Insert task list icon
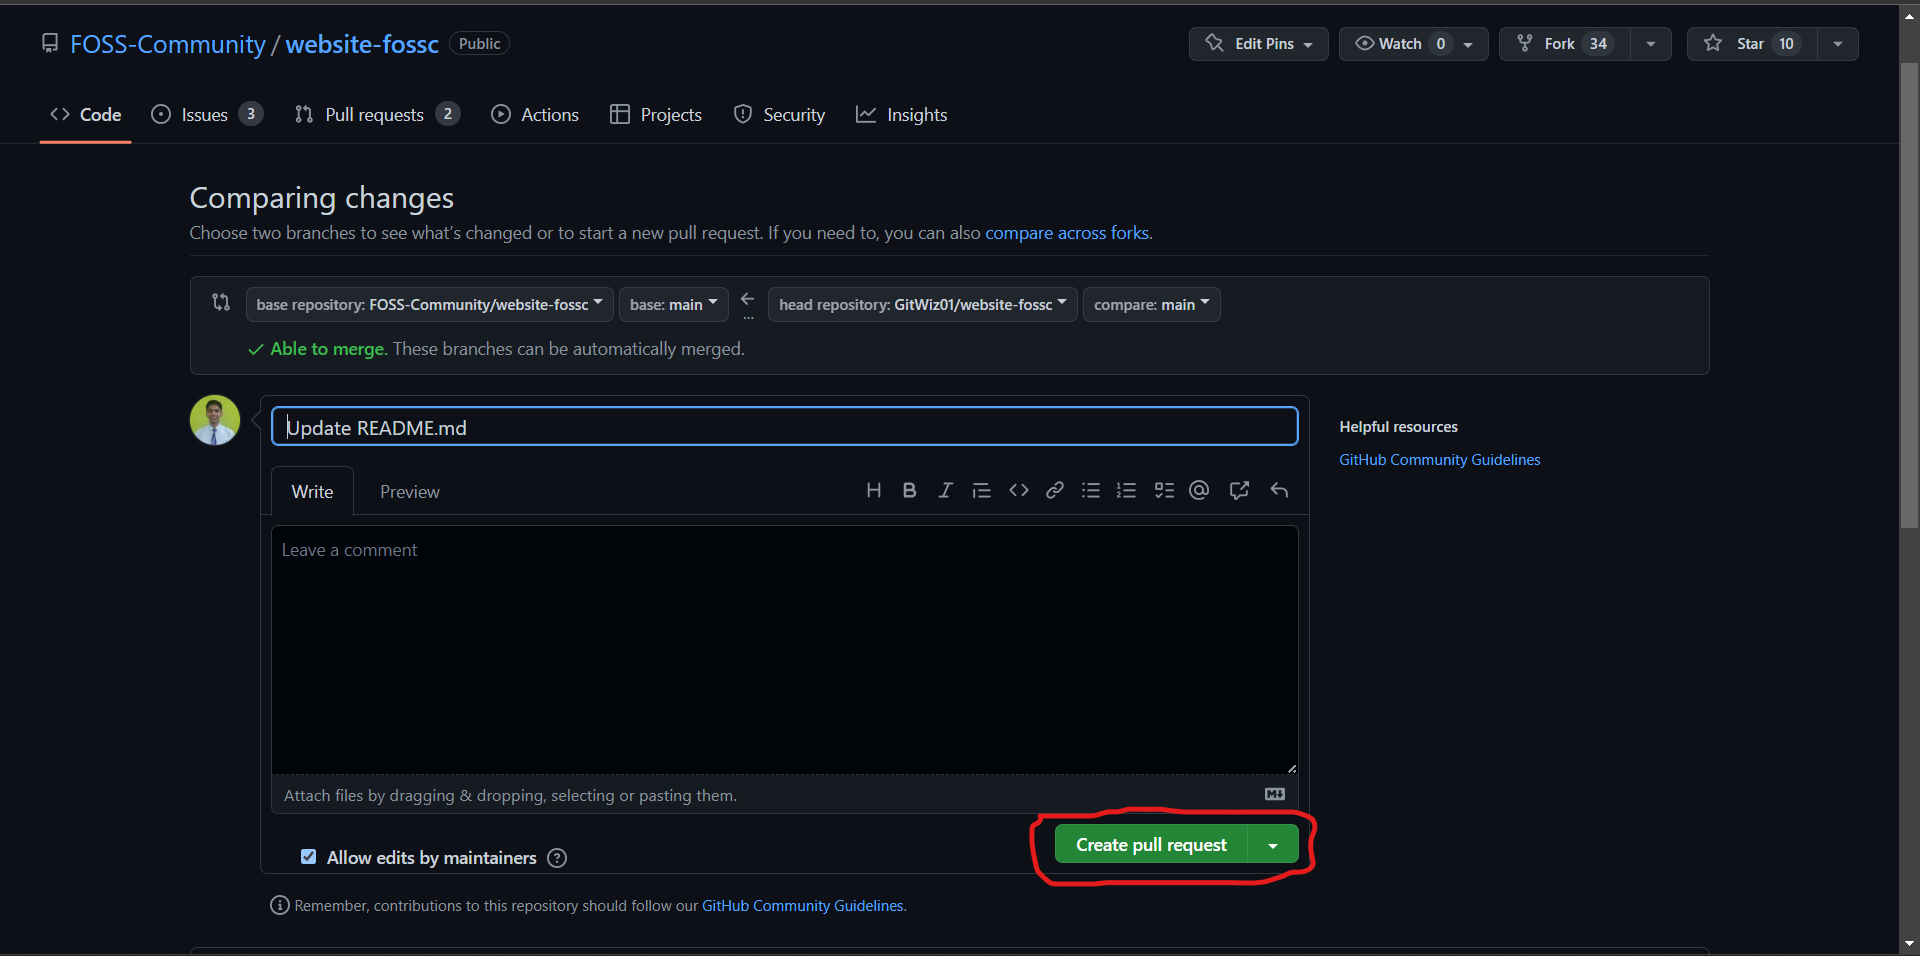The width and height of the screenshot is (1920, 956). pyautogui.click(x=1164, y=490)
